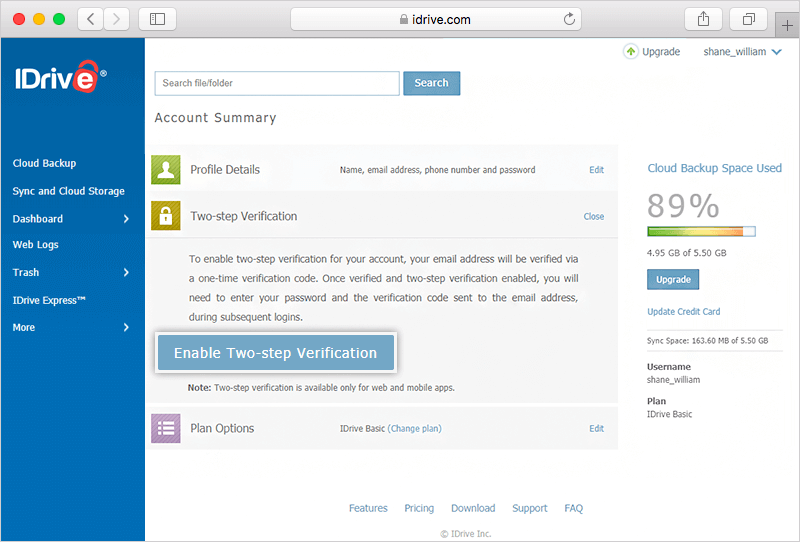The height and width of the screenshot is (542, 800).
Task: Open the Download footer link
Action: (473, 508)
